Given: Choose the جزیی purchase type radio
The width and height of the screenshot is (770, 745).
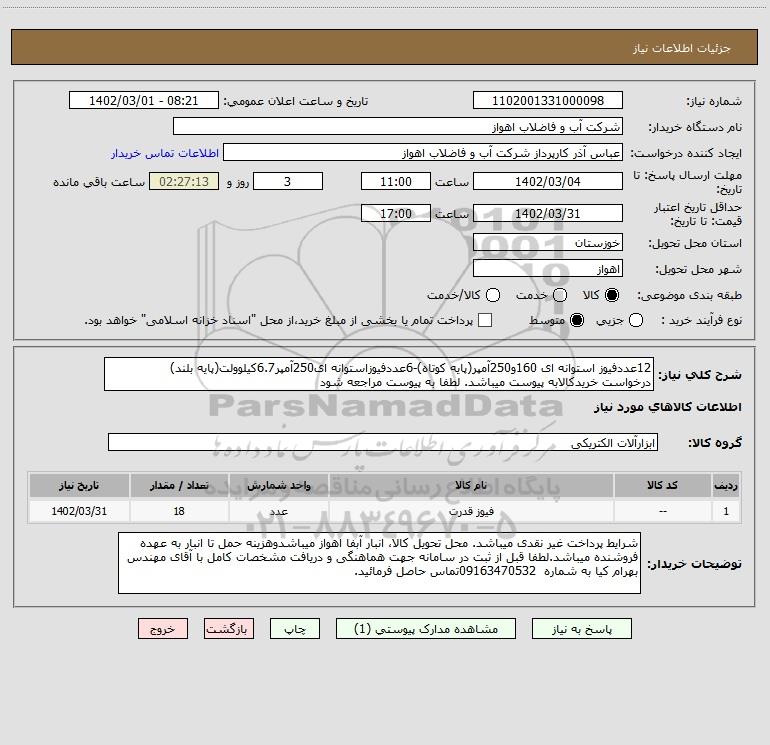Looking at the screenshot, I should coord(636,320).
